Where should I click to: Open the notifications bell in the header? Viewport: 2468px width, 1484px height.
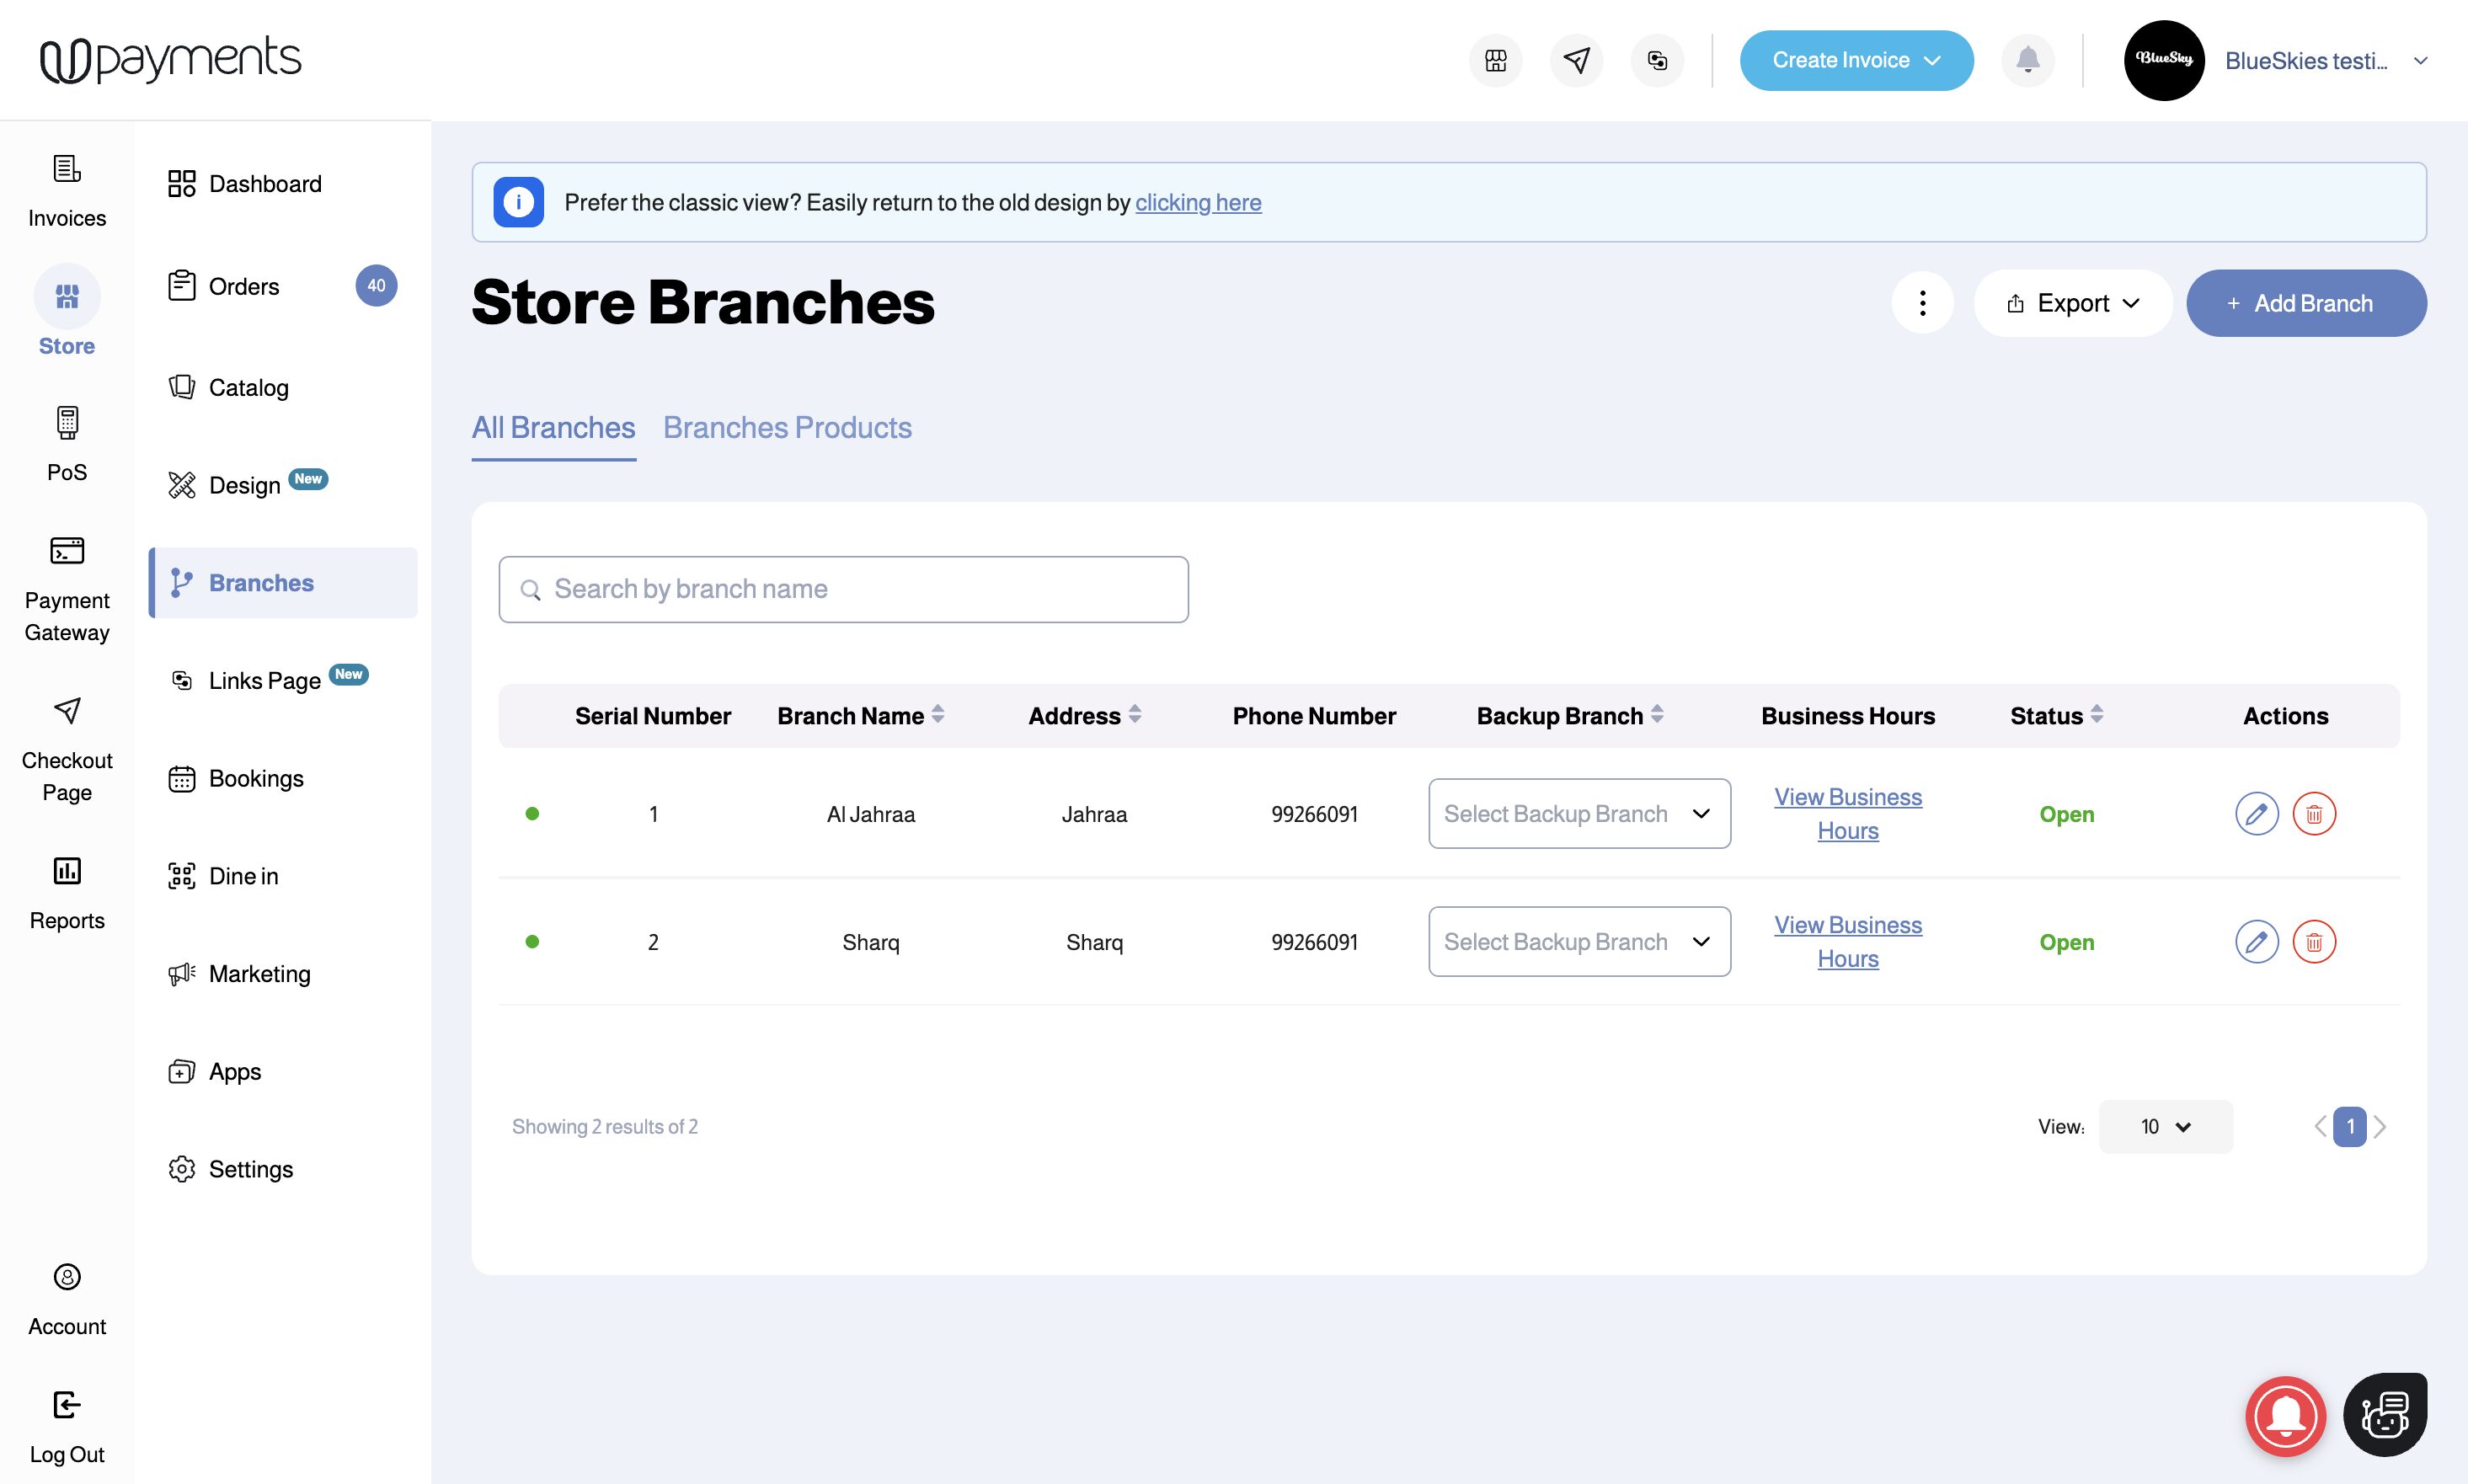click(x=2027, y=60)
